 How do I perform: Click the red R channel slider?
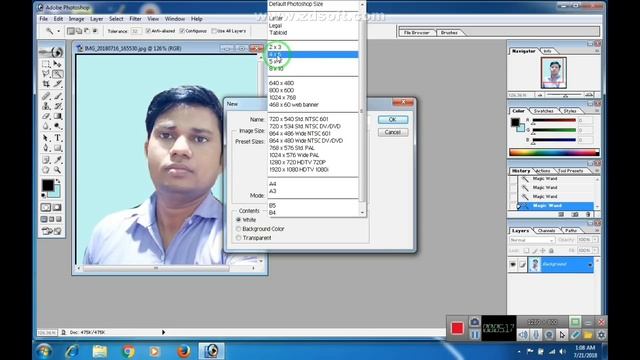[x=554, y=121]
